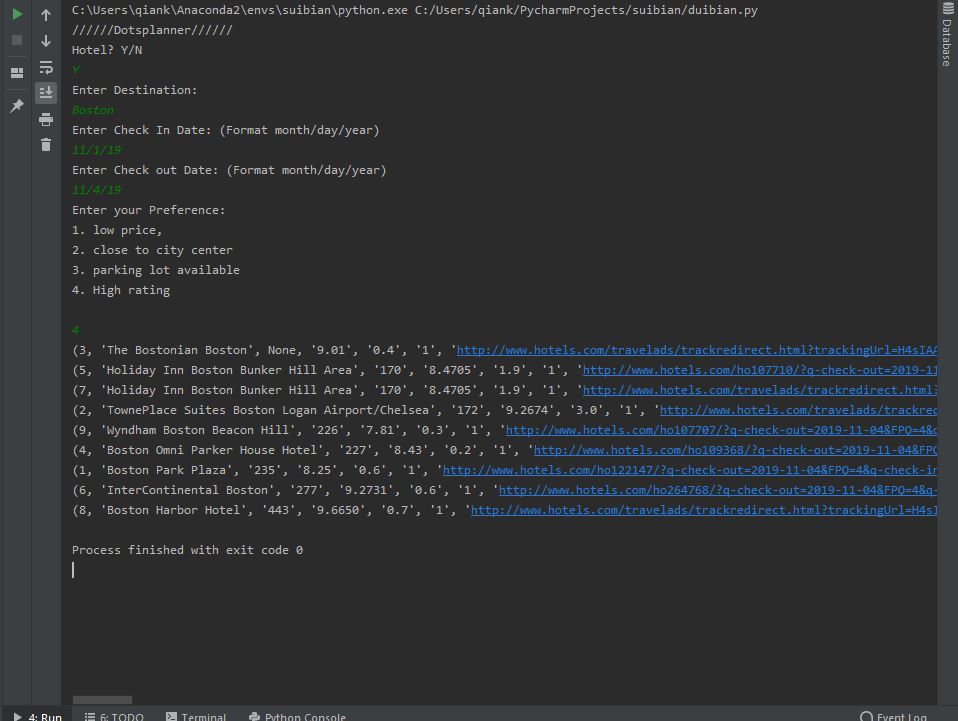
Task: Click the green 'Boston' input text
Action: coord(93,110)
